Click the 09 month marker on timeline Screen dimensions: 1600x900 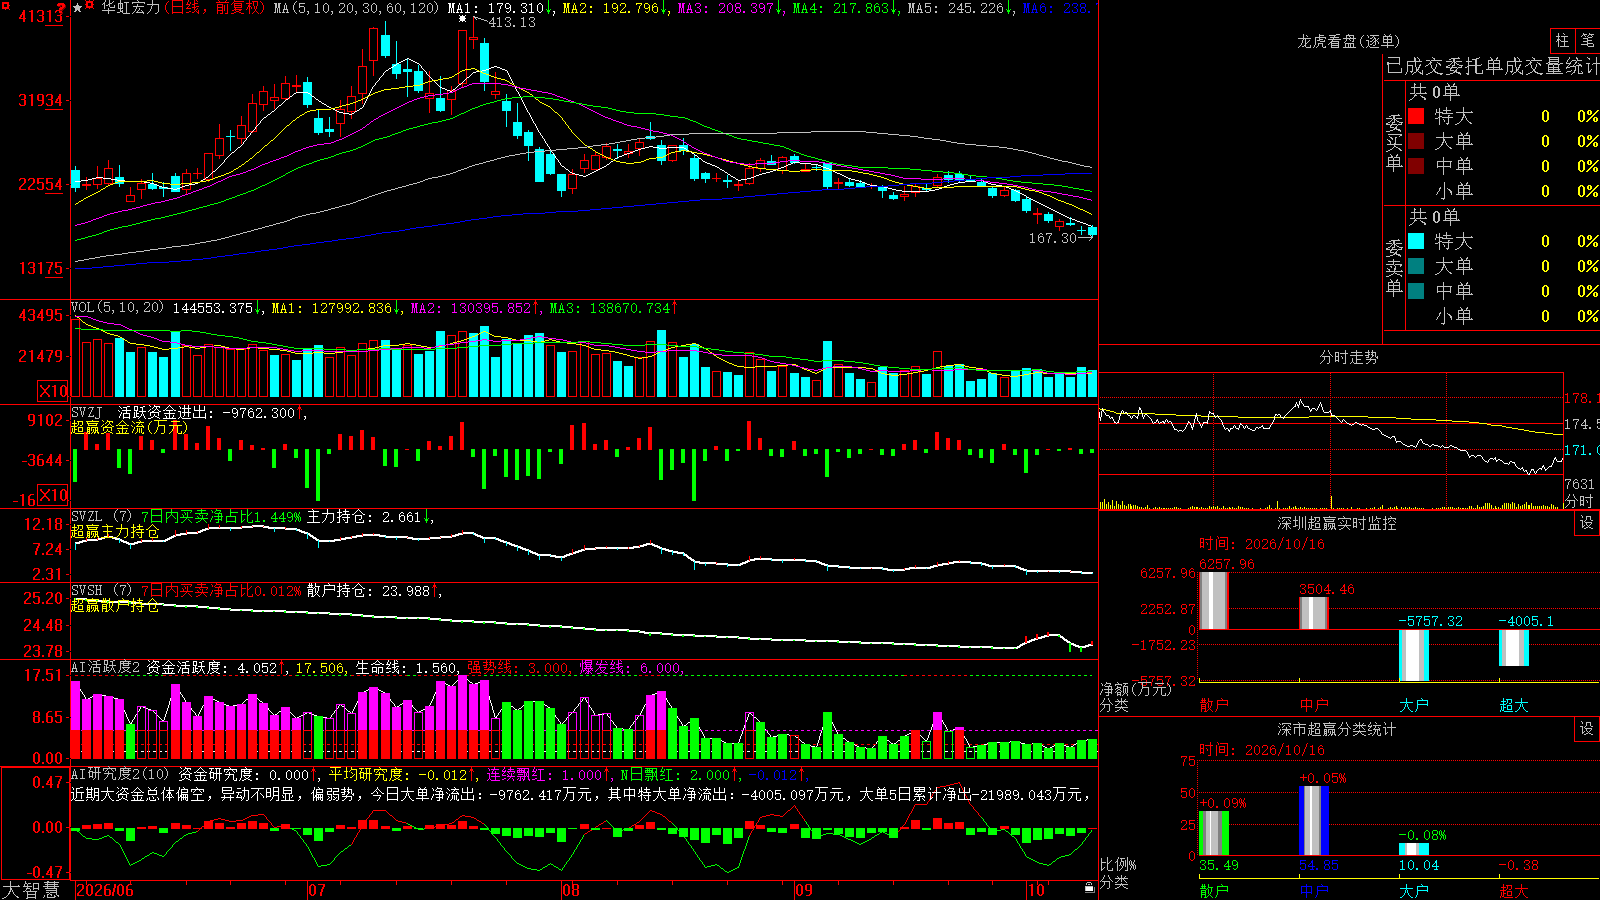pos(804,890)
